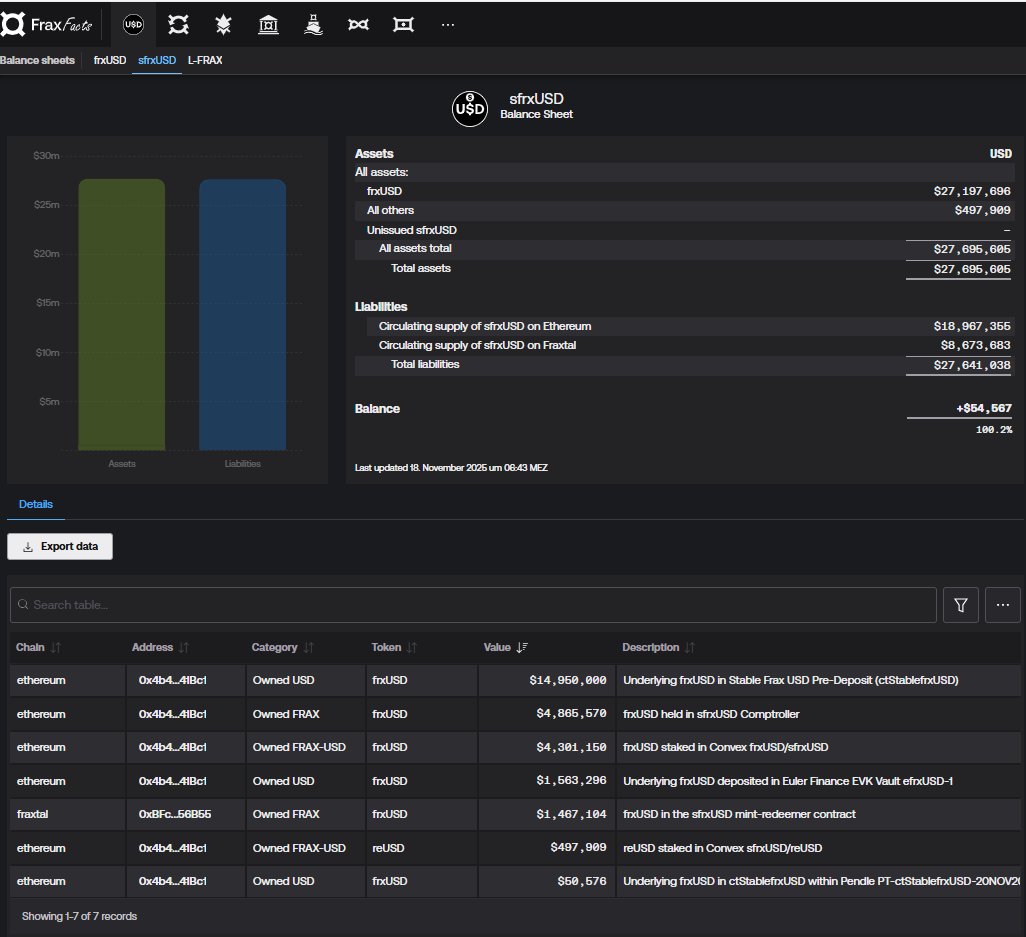Screen dimensions: 1026x937
Task: Click the filter funnel icon button
Action: coord(961,605)
